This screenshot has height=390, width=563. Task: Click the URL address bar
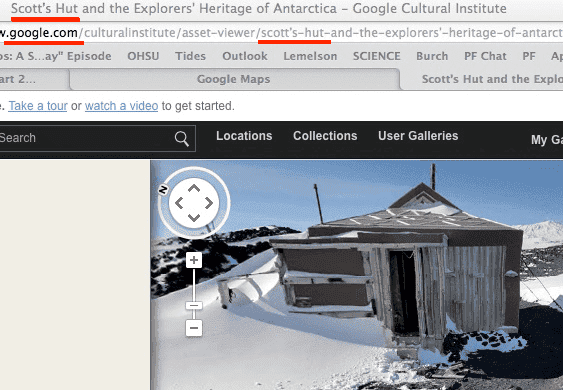[x=282, y=33]
